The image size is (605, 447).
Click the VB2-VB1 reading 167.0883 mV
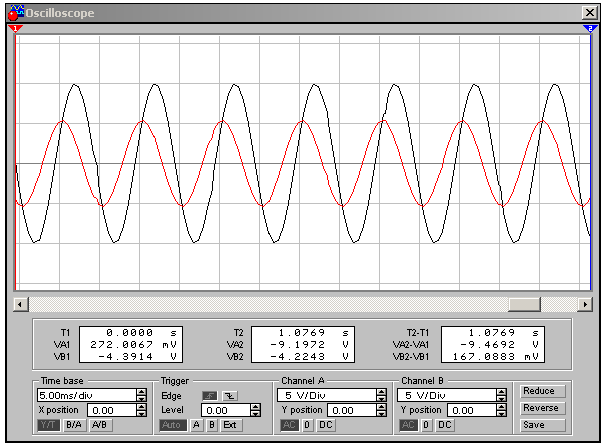pos(496,356)
